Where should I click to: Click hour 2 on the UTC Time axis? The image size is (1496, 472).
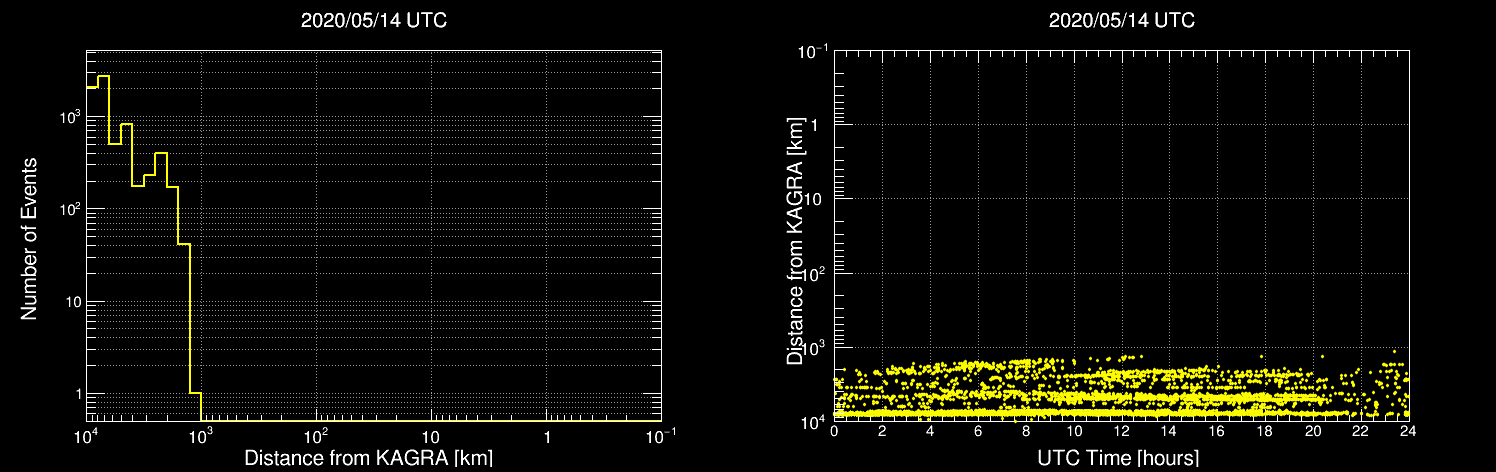[x=882, y=433]
